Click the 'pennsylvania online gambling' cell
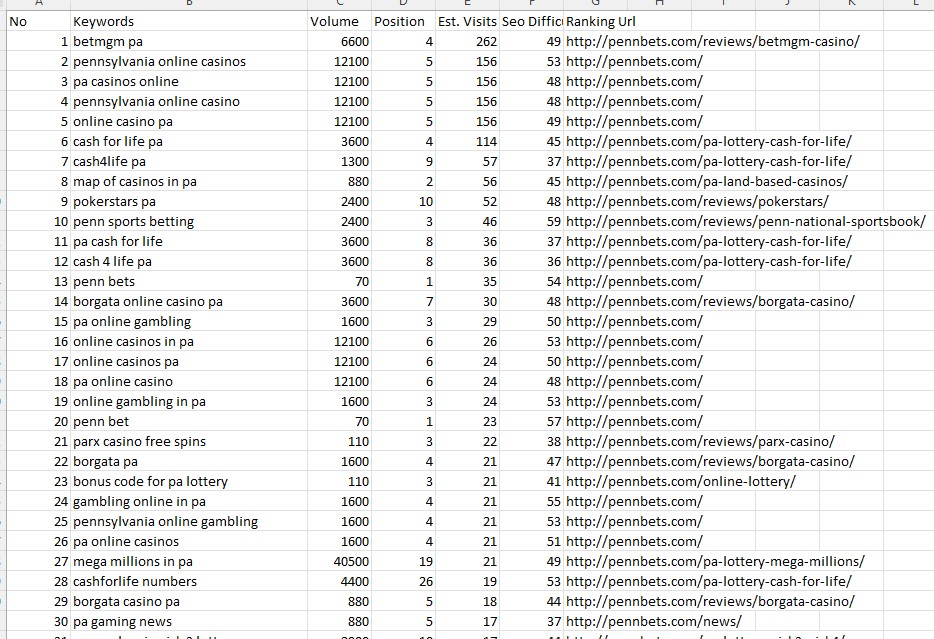This screenshot has height=639, width=934. click(189, 522)
